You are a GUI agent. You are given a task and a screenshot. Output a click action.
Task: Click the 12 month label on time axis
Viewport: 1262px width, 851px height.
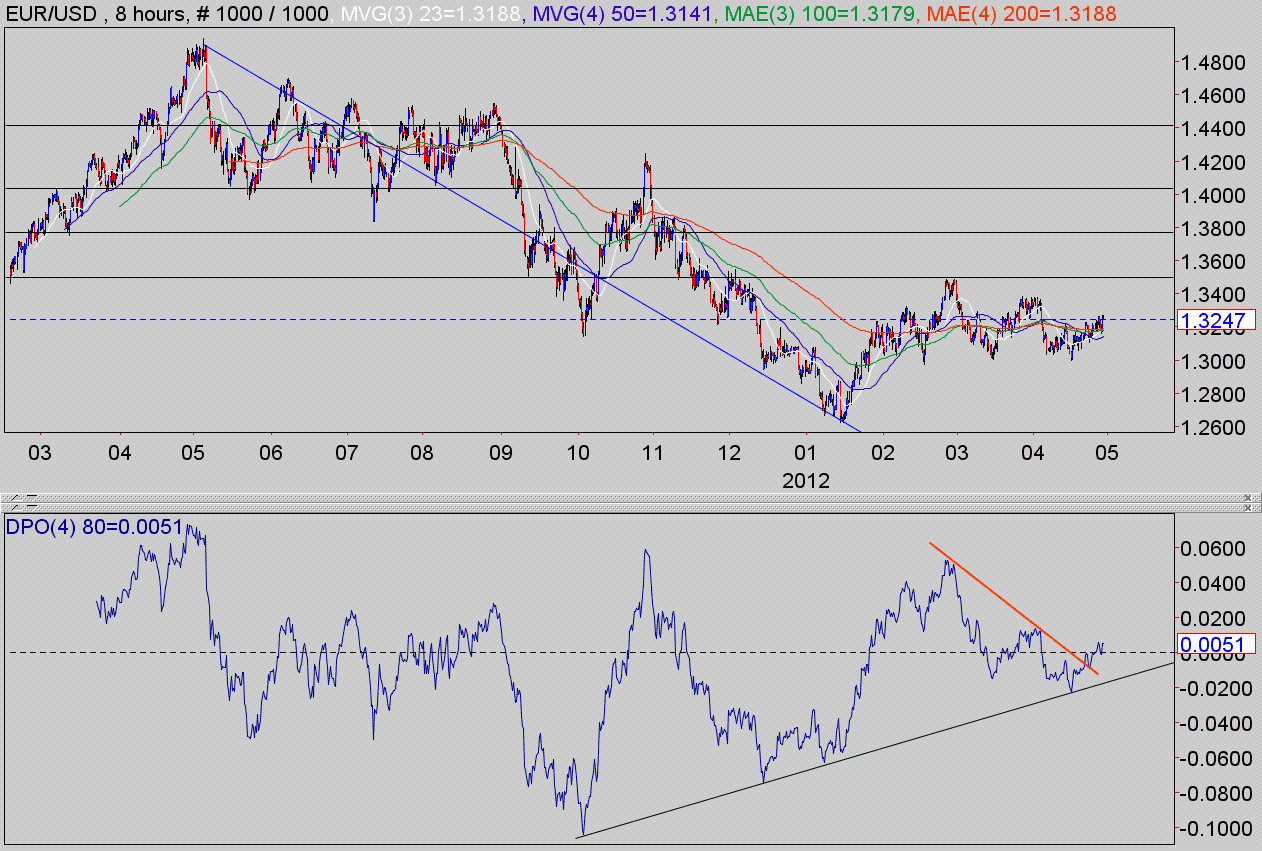731,455
